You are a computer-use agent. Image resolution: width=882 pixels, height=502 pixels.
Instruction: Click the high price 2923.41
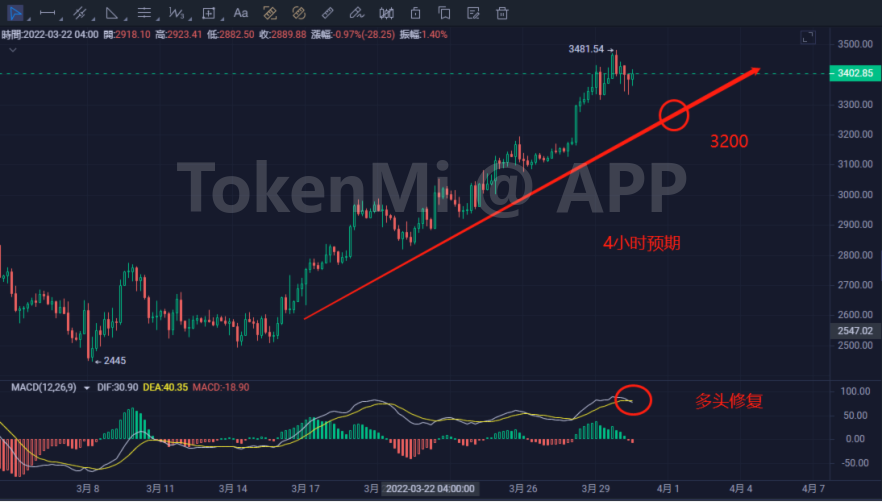pos(184,34)
